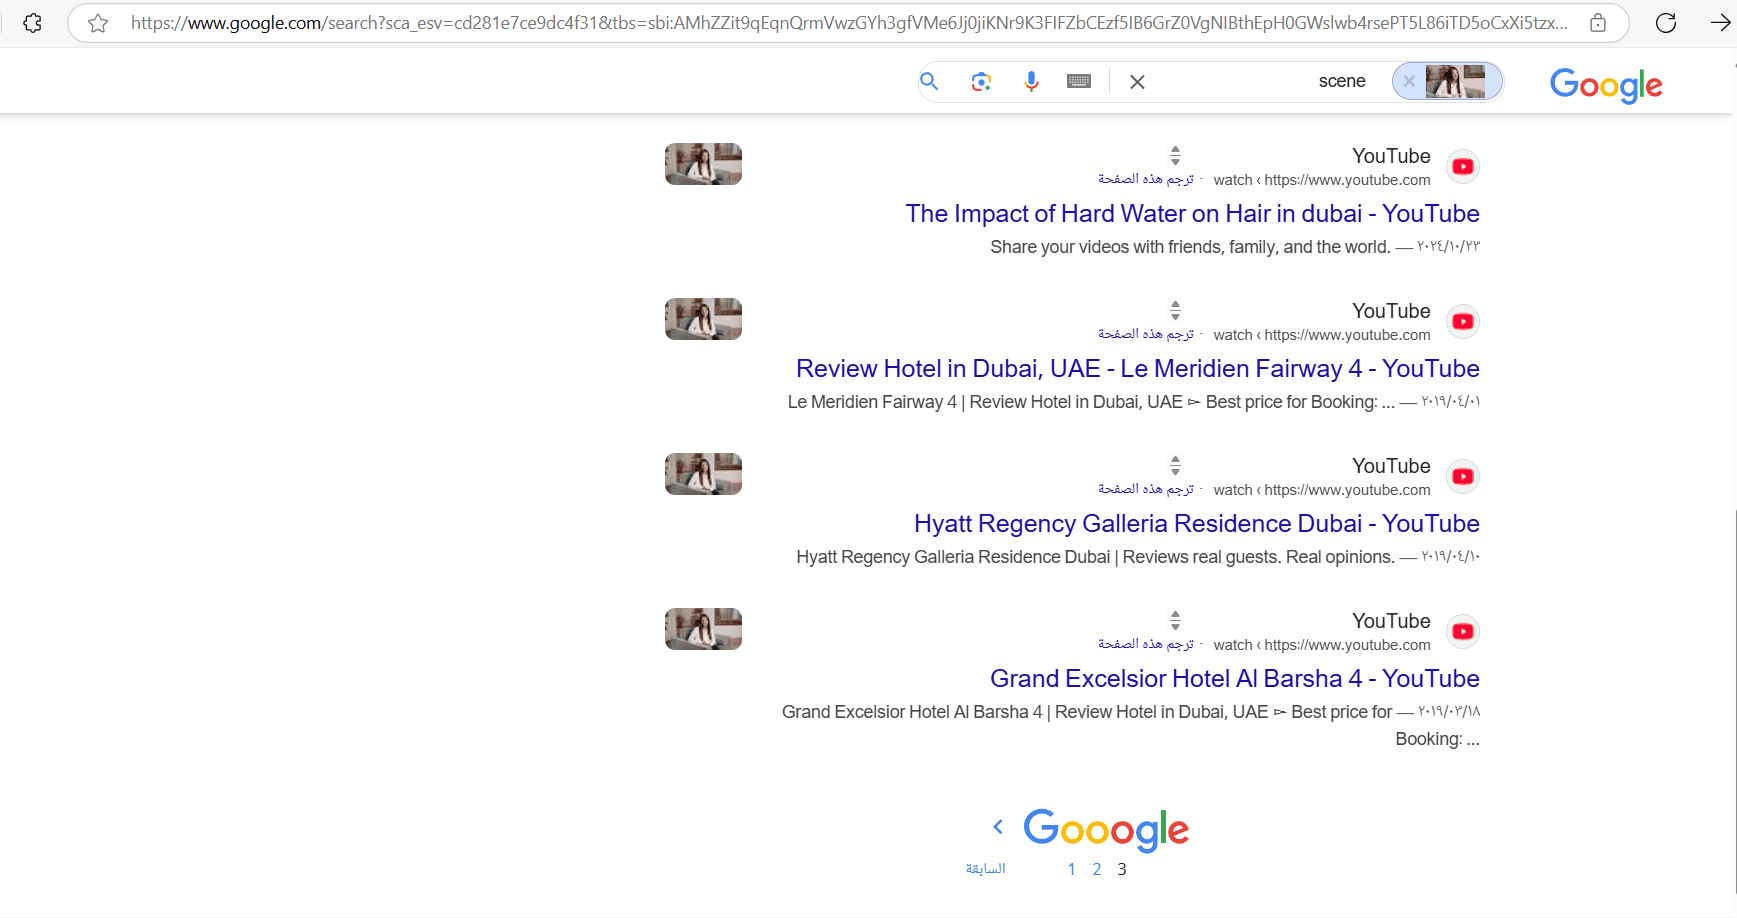
Task: Click YouTube favicon of Hyatt Regency result
Action: pyautogui.click(x=1463, y=477)
